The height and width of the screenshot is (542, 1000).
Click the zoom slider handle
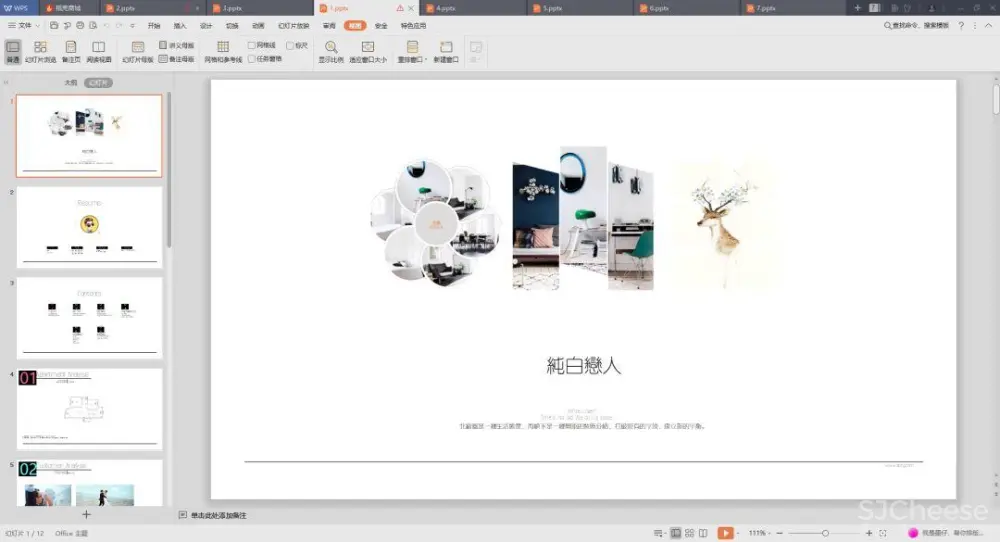tap(825, 532)
